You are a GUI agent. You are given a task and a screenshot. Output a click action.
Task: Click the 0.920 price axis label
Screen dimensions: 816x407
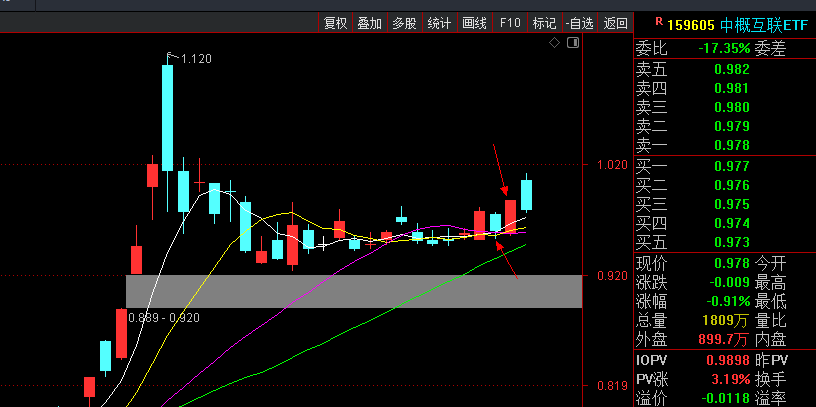(x=613, y=275)
